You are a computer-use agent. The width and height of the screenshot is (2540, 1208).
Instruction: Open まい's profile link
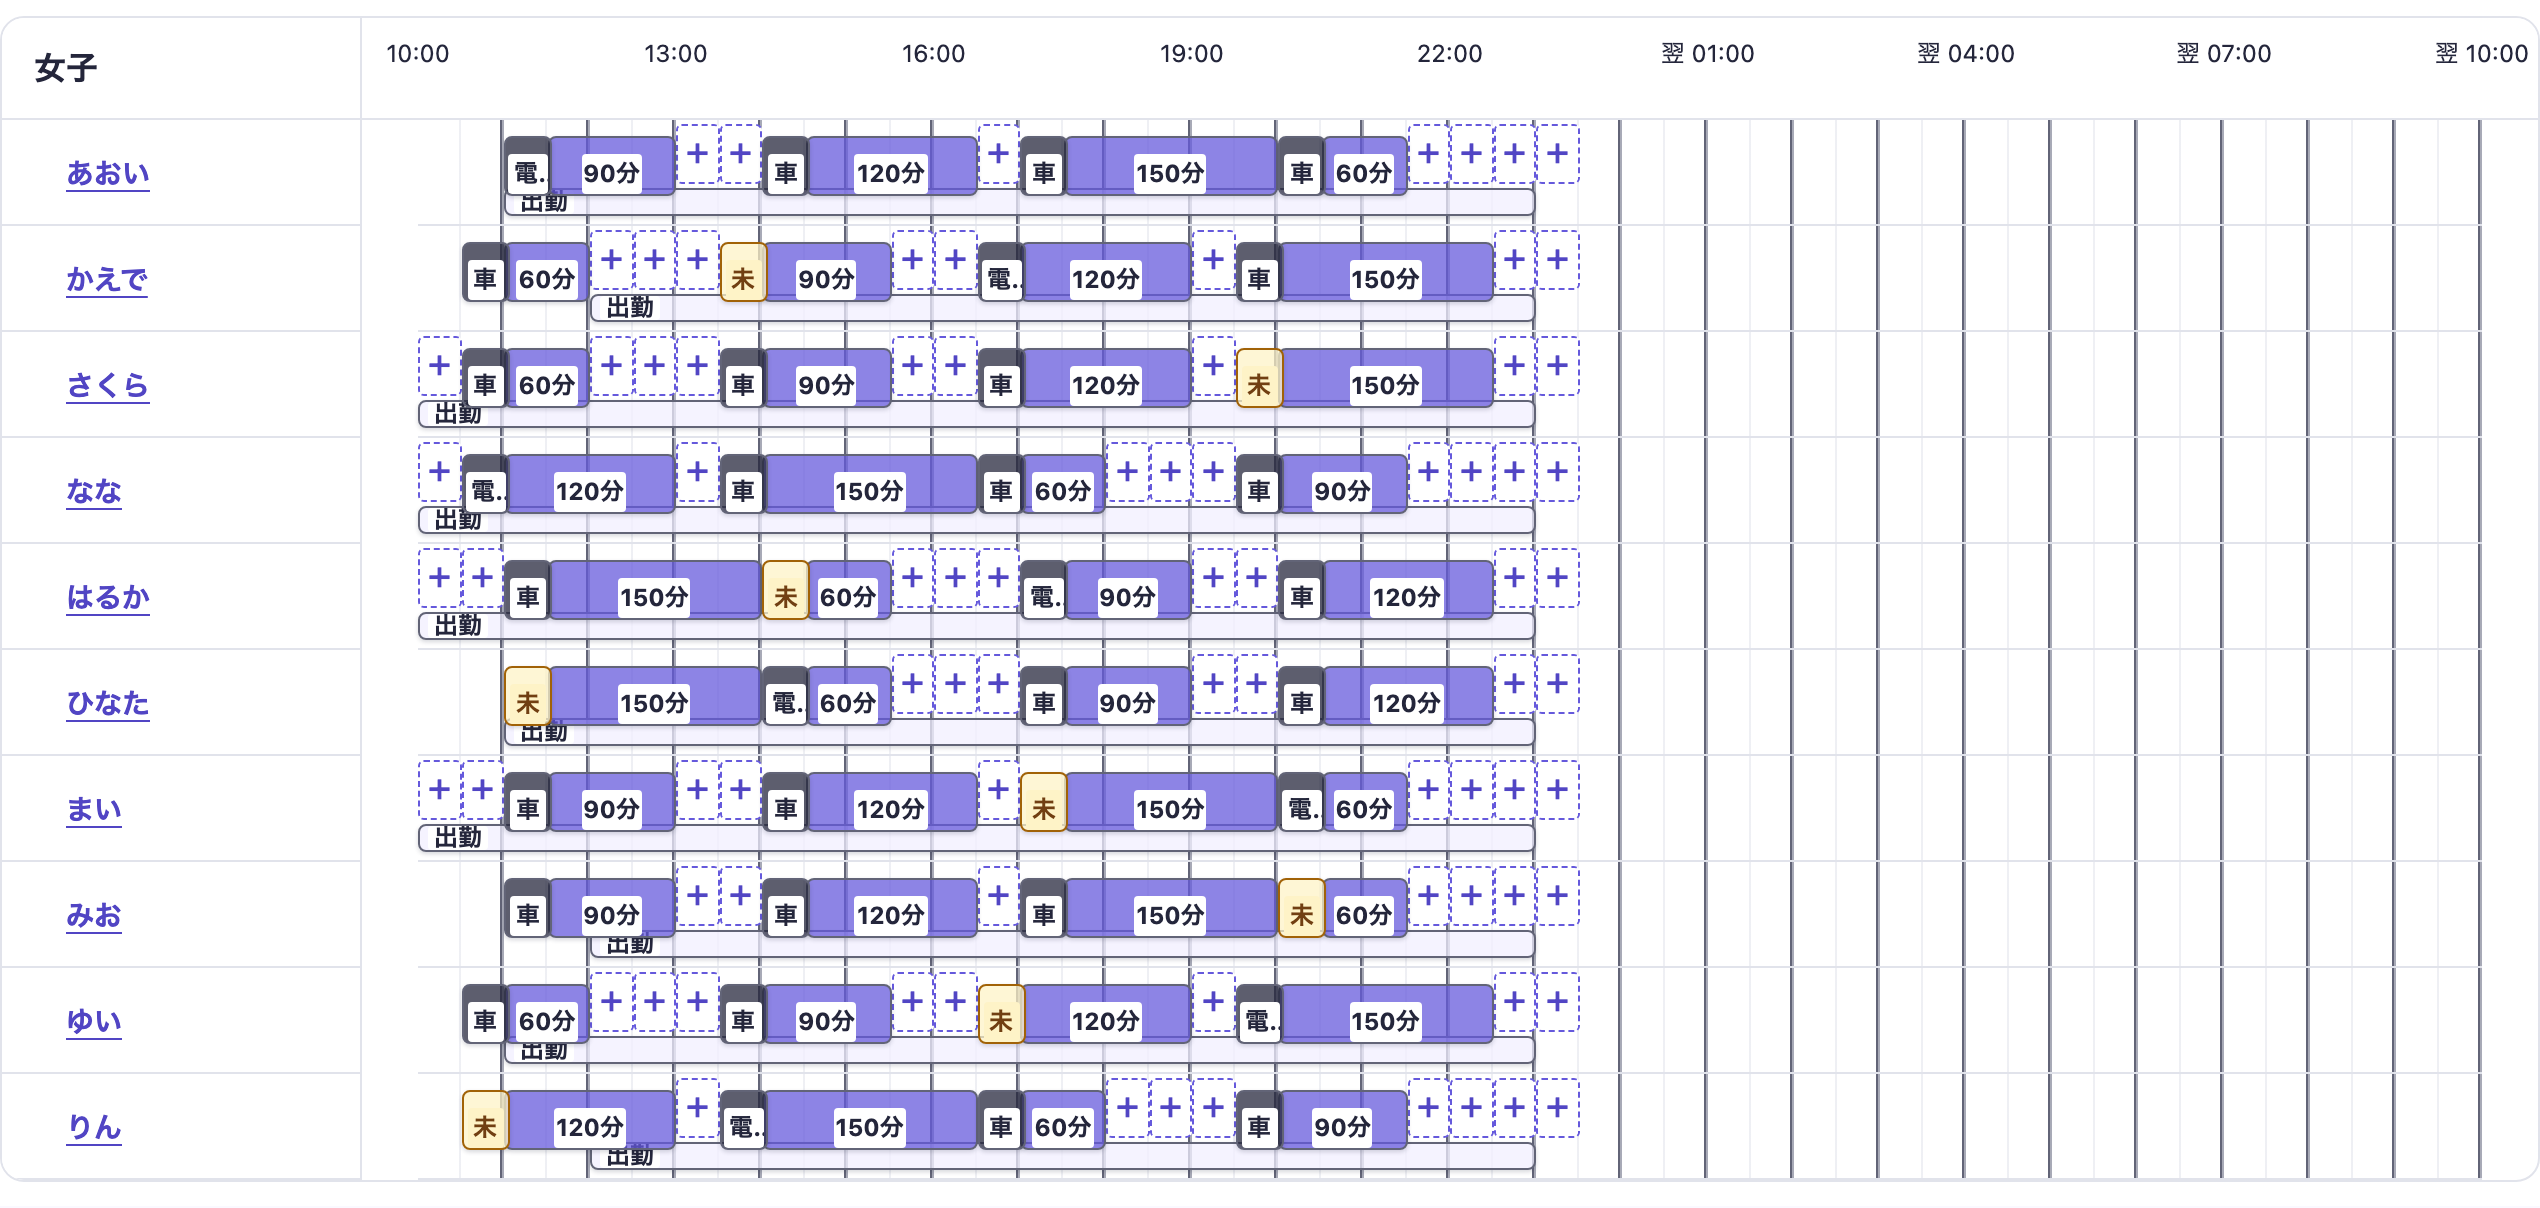pyautogui.click(x=94, y=810)
